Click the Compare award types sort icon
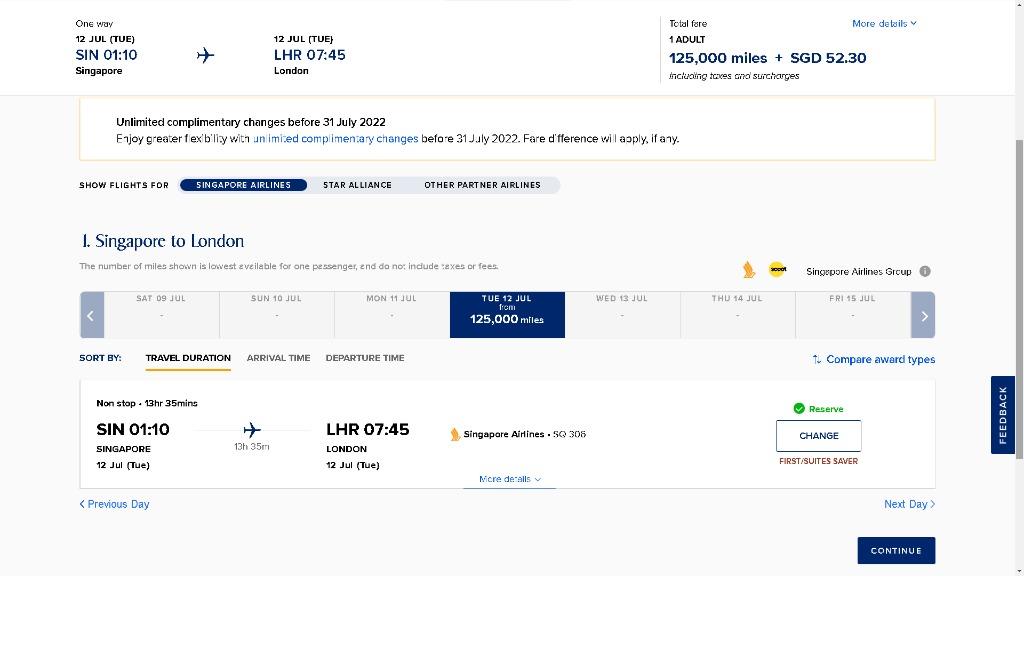Image resolution: width=1024 pixels, height=660 pixels. (817, 359)
